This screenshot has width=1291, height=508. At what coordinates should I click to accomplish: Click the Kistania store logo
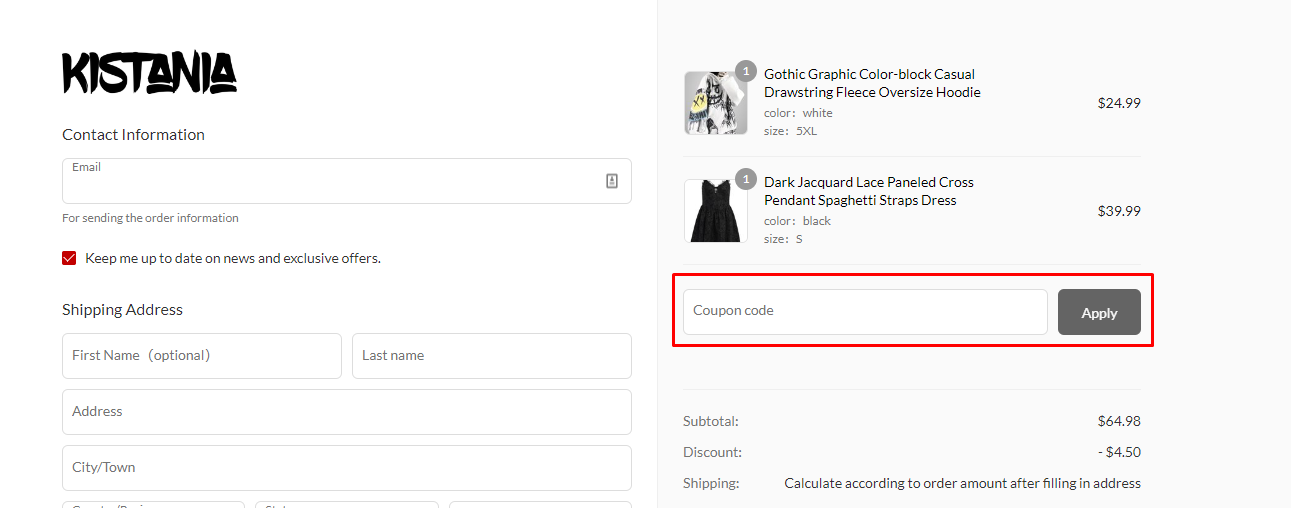click(x=149, y=73)
